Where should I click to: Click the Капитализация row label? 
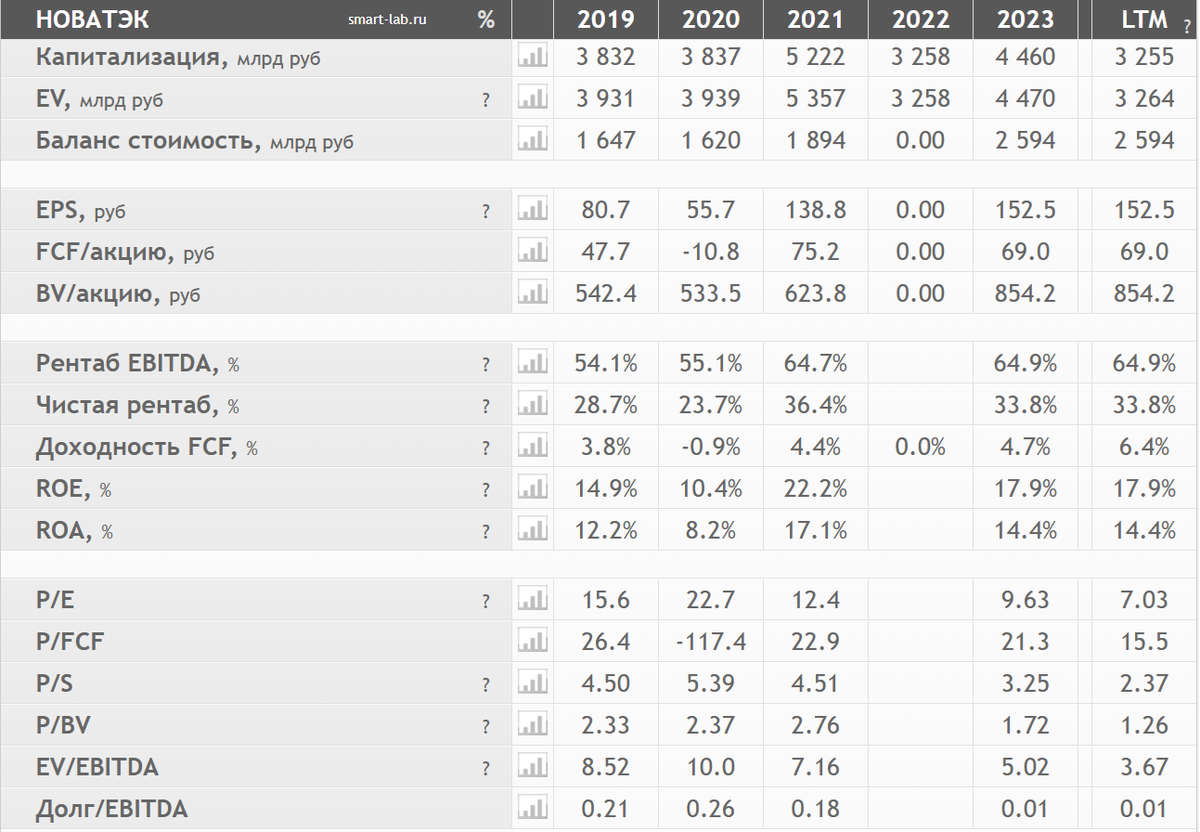(x=179, y=57)
